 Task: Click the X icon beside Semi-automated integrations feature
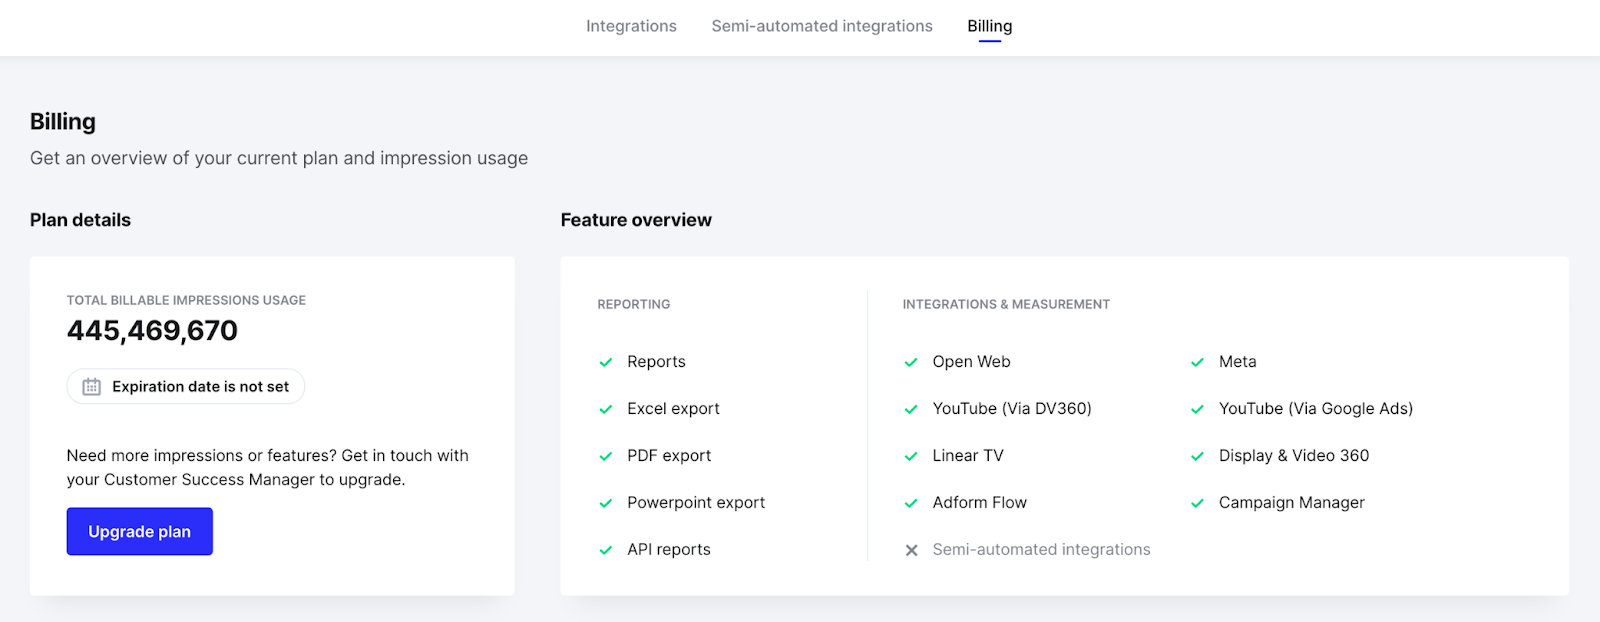(x=911, y=550)
